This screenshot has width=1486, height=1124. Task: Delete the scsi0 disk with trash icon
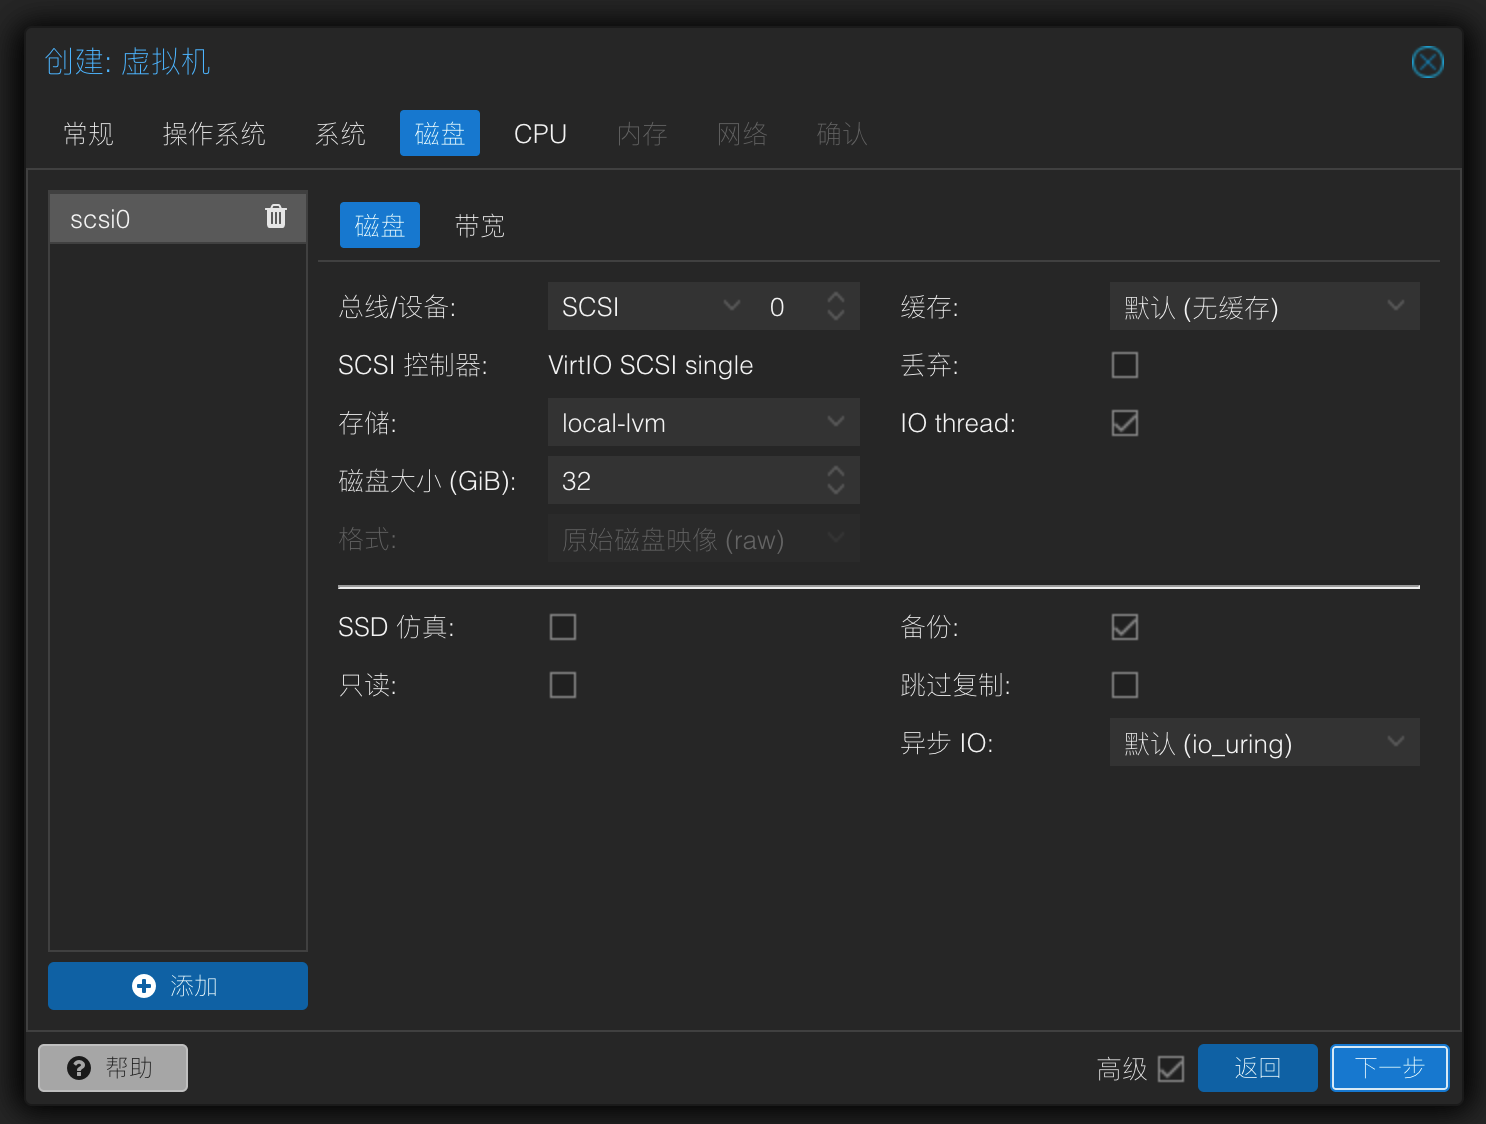[276, 217]
